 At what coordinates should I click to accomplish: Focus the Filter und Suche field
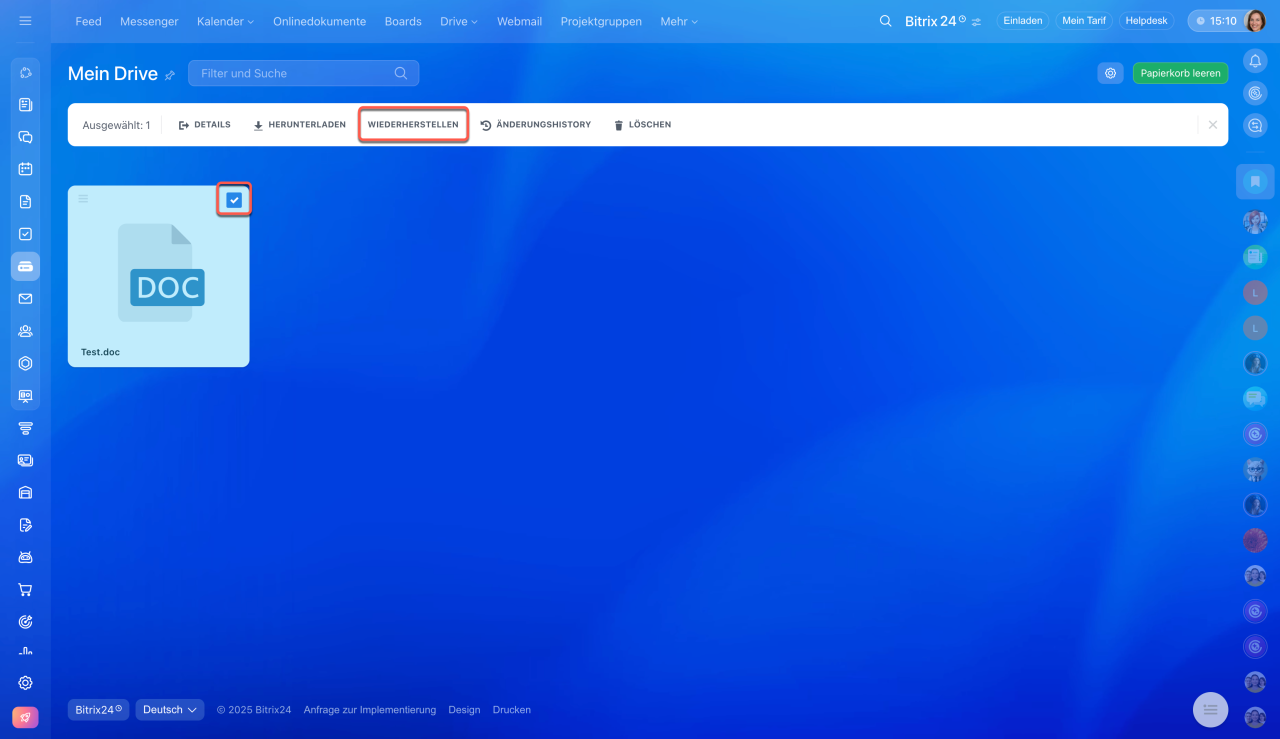click(x=303, y=73)
